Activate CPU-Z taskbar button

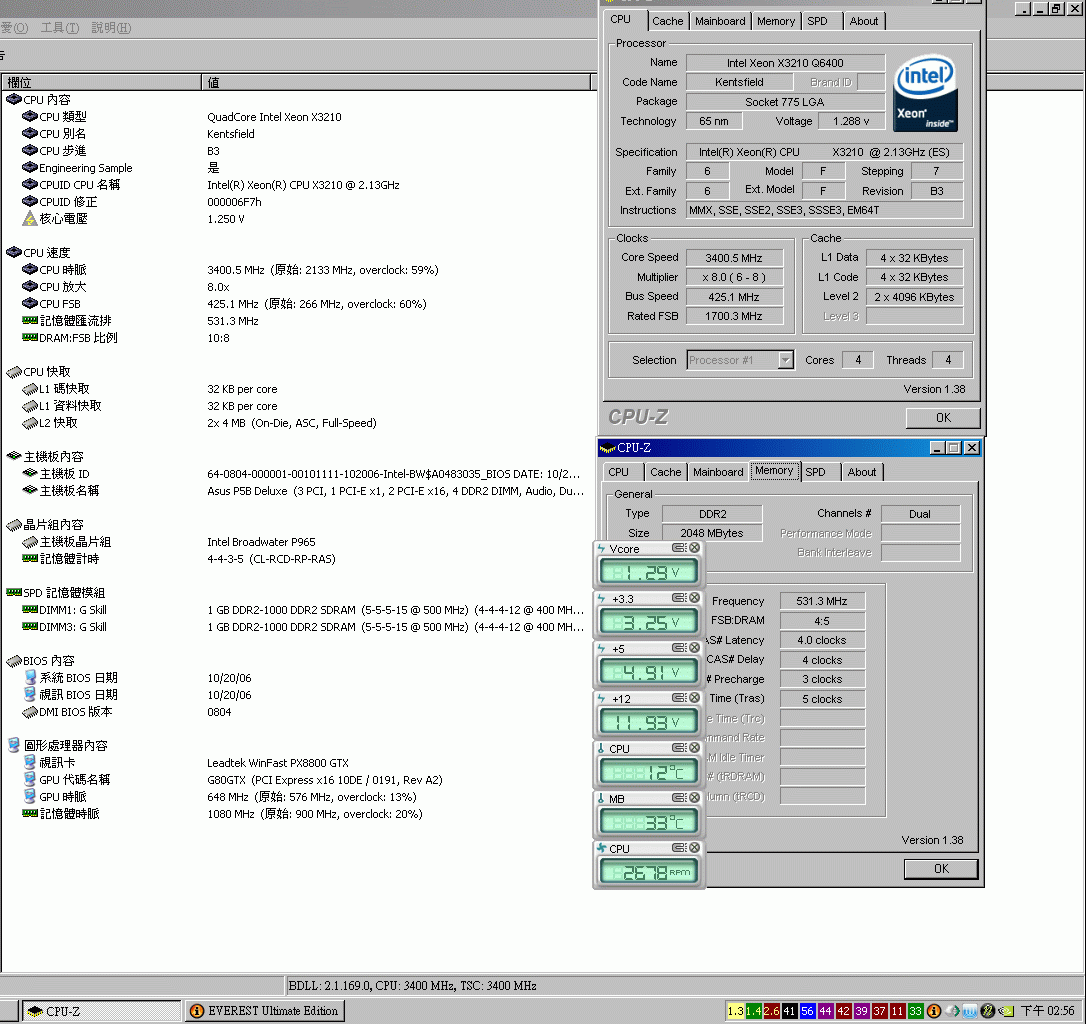pos(101,1012)
